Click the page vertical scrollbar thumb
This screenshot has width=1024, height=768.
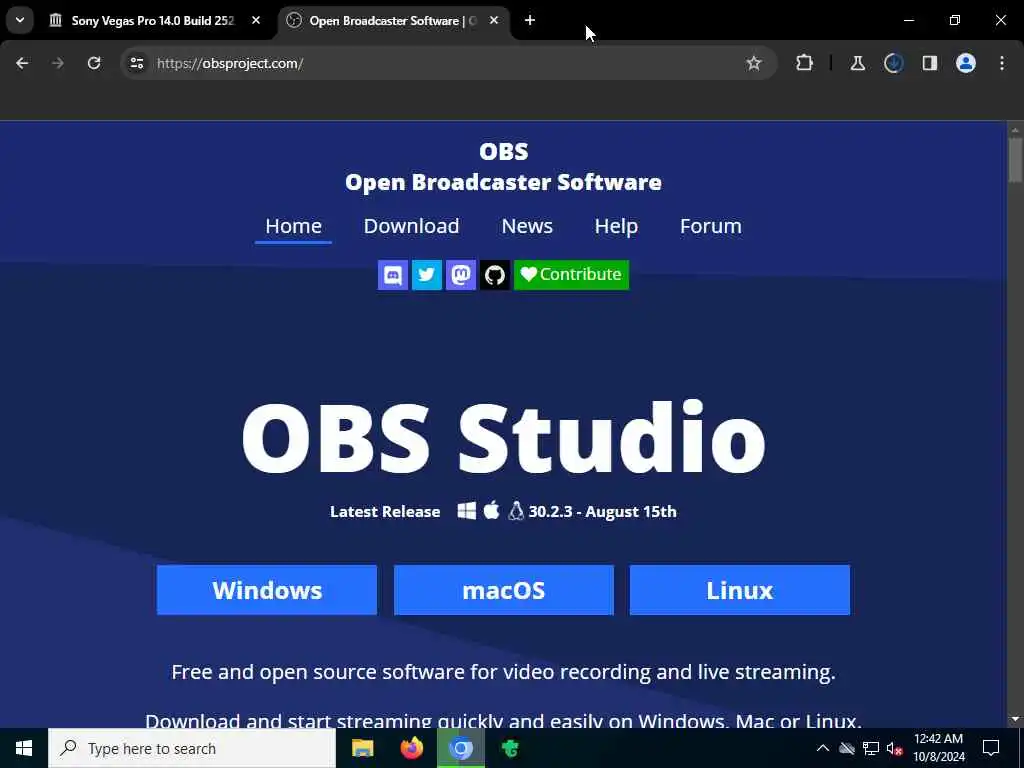1015,160
